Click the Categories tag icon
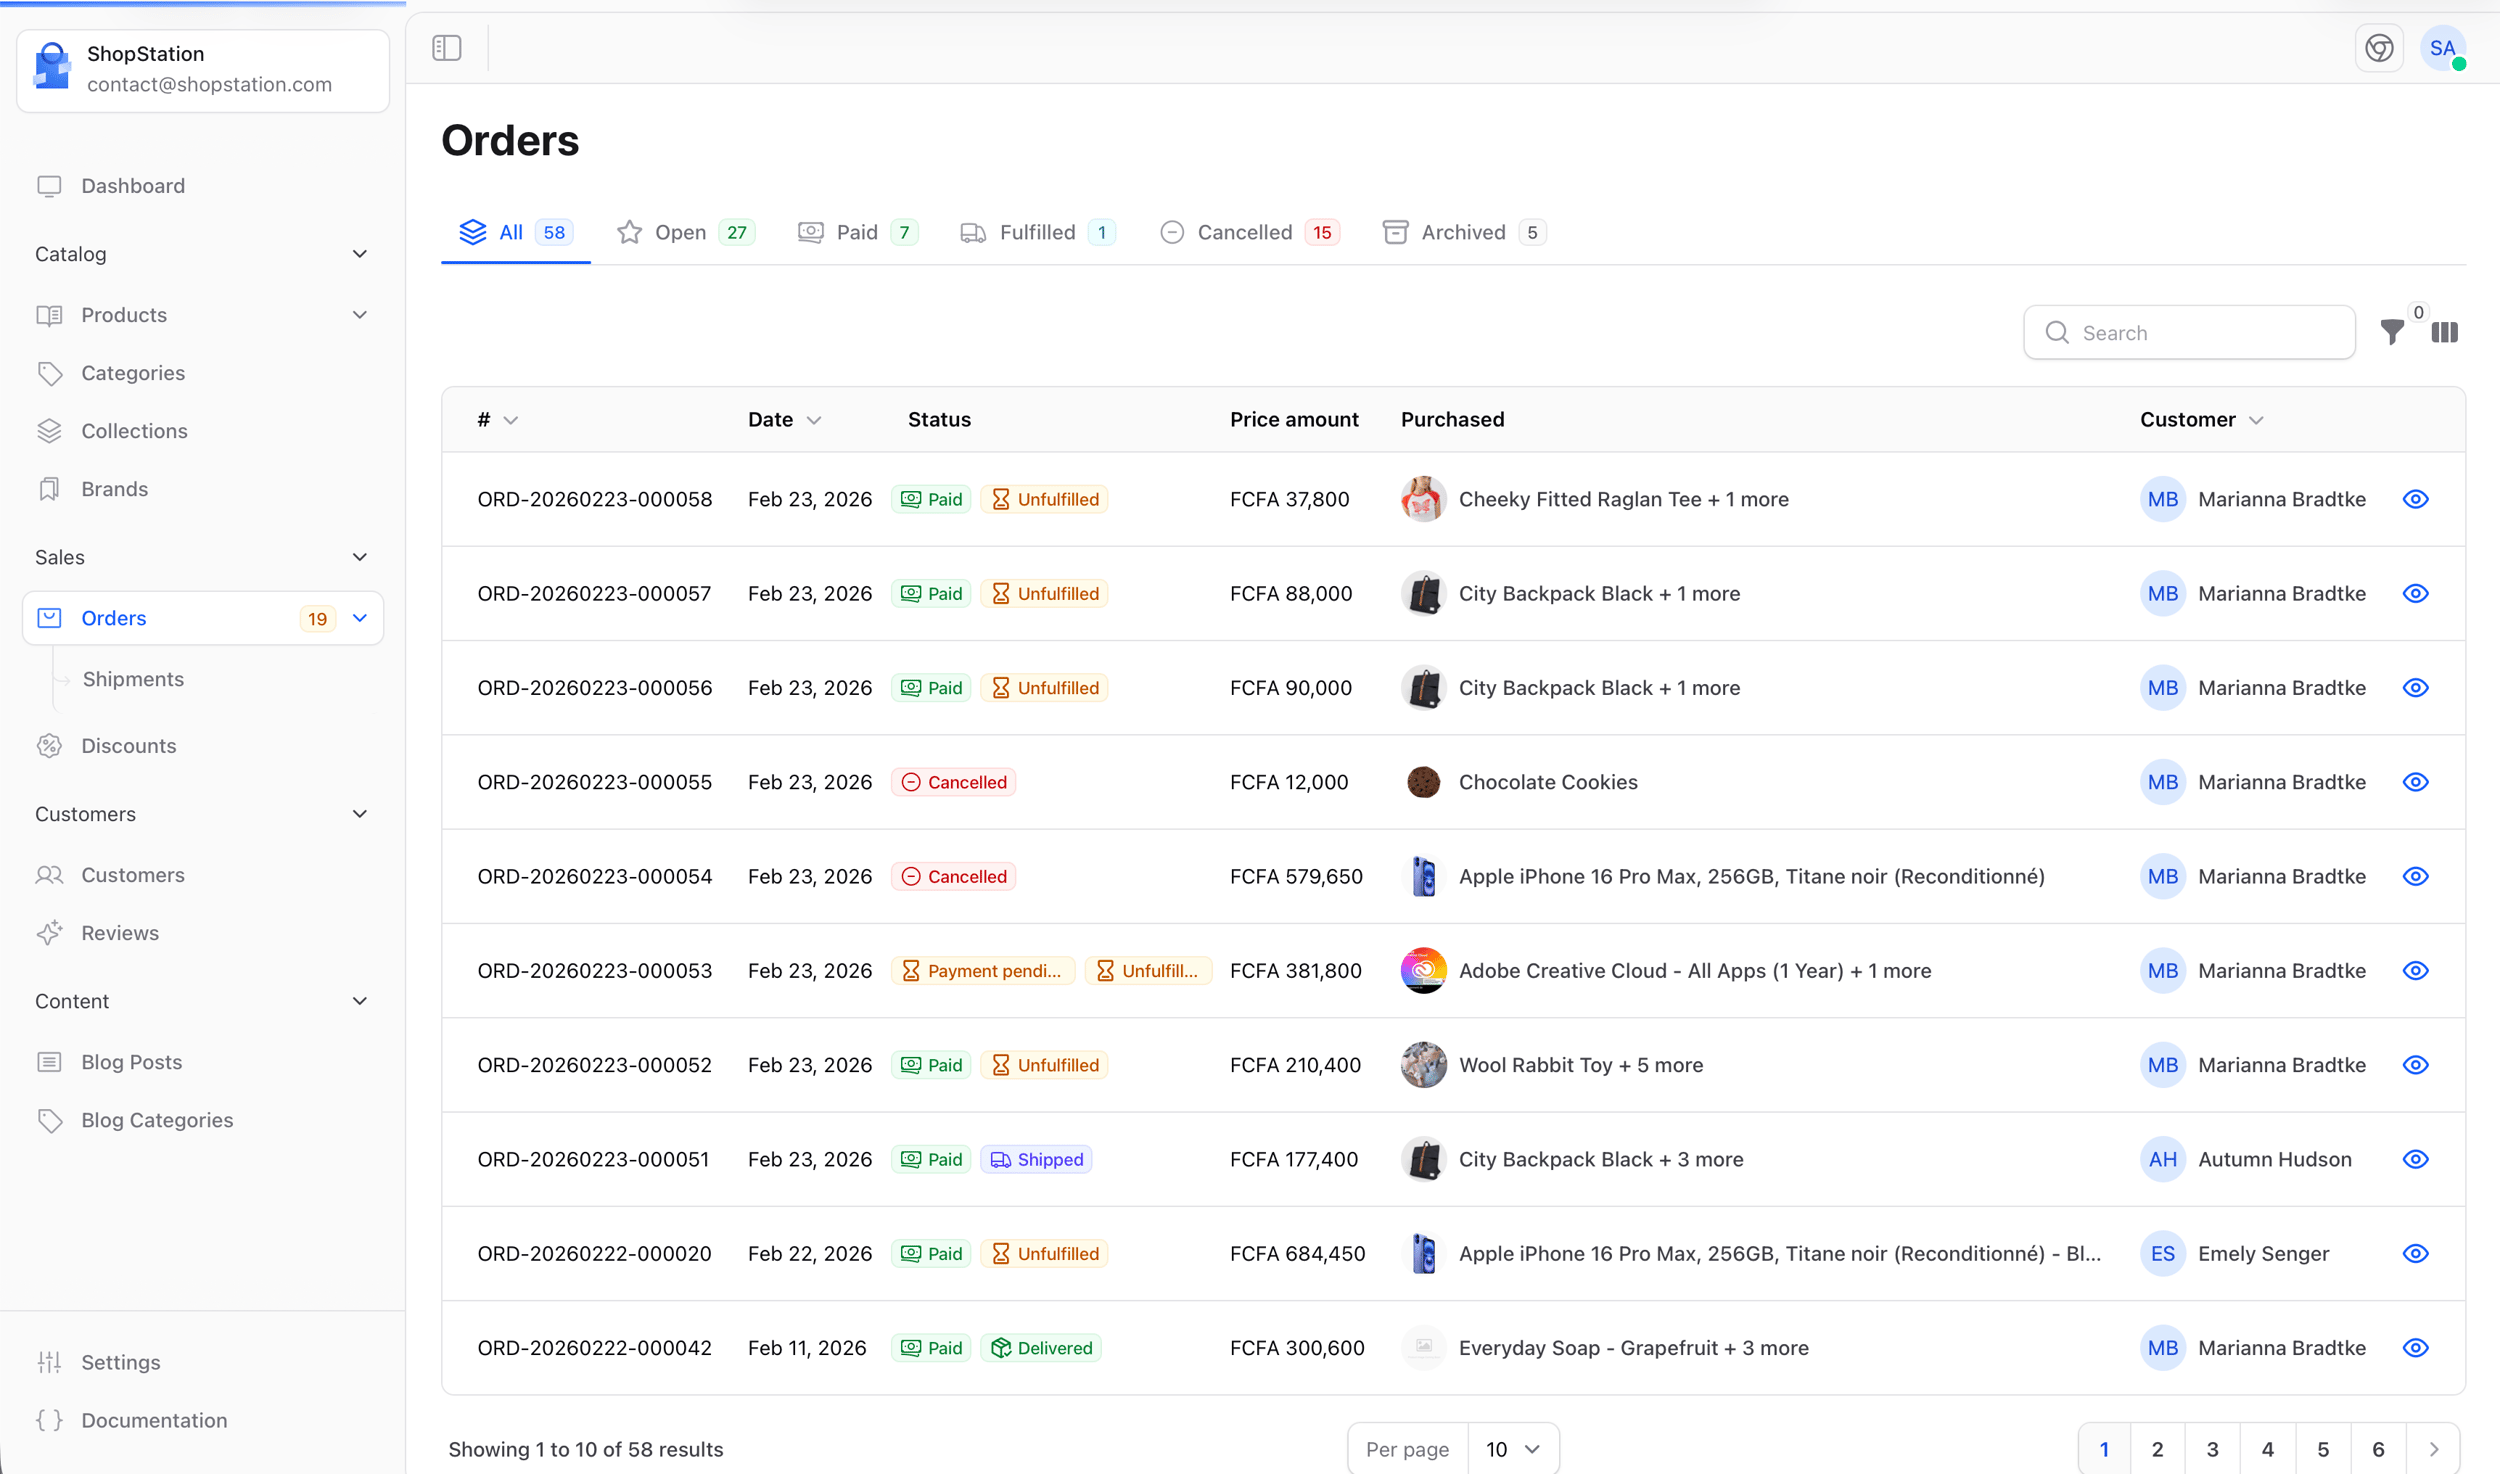Image resolution: width=2500 pixels, height=1474 pixels. (x=49, y=373)
